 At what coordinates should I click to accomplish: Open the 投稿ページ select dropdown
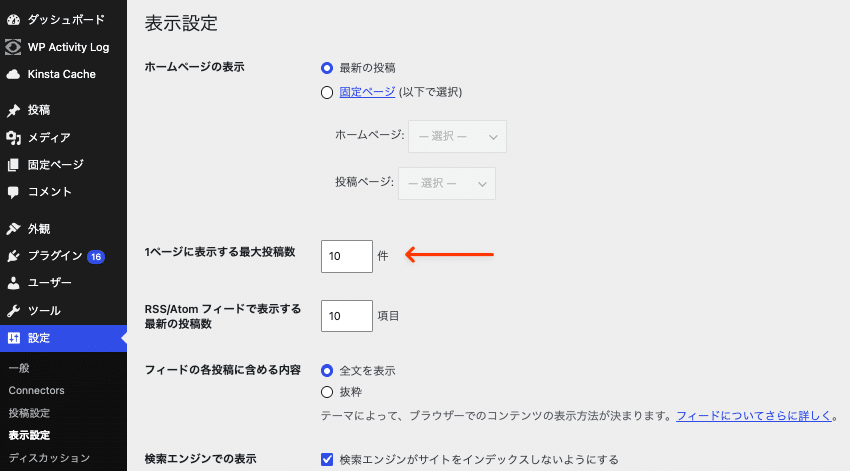(x=447, y=183)
